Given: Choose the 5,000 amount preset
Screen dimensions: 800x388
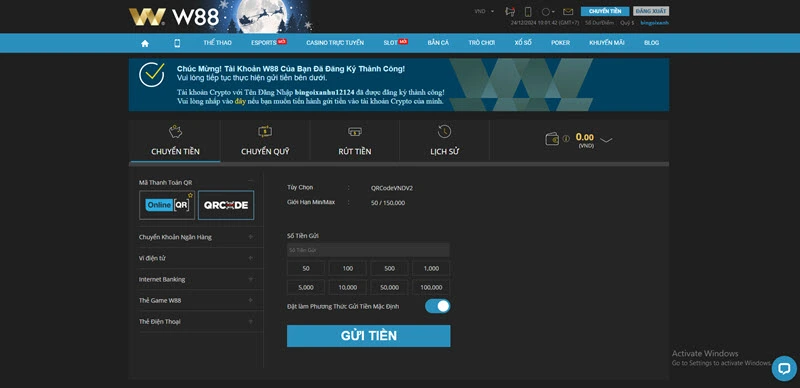Looking at the screenshot, I should 306,287.
